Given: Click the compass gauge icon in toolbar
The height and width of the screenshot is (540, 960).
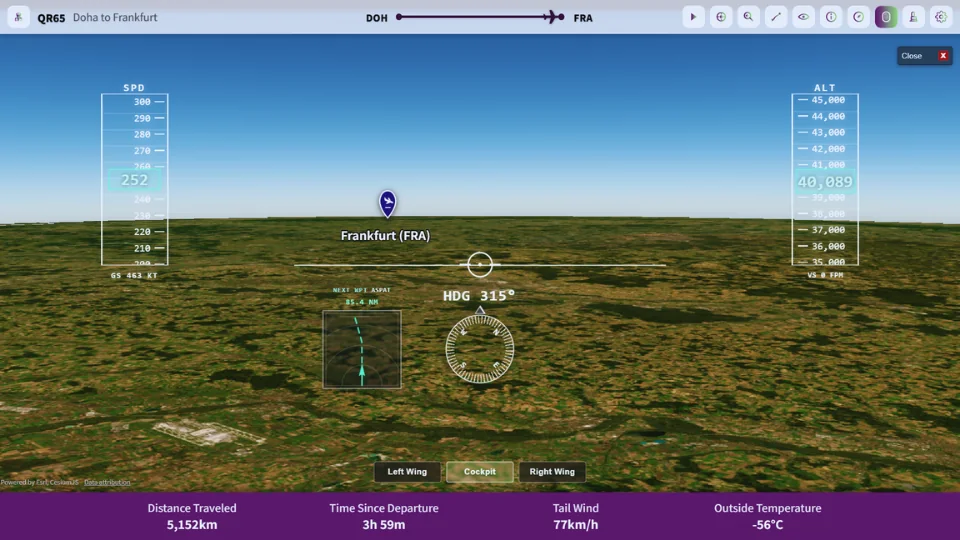Looking at the screenshot, I should point(858,17).
